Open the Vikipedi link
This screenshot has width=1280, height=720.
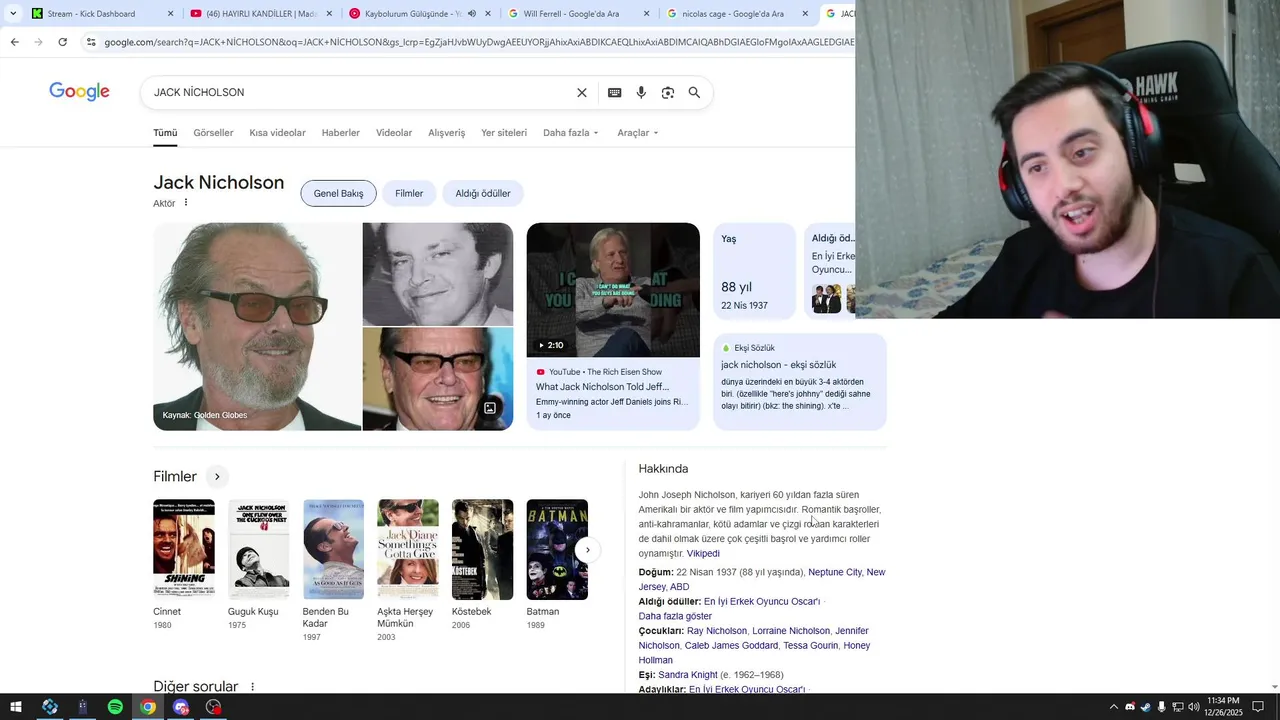pyautogui.click(x=703, y=553)
